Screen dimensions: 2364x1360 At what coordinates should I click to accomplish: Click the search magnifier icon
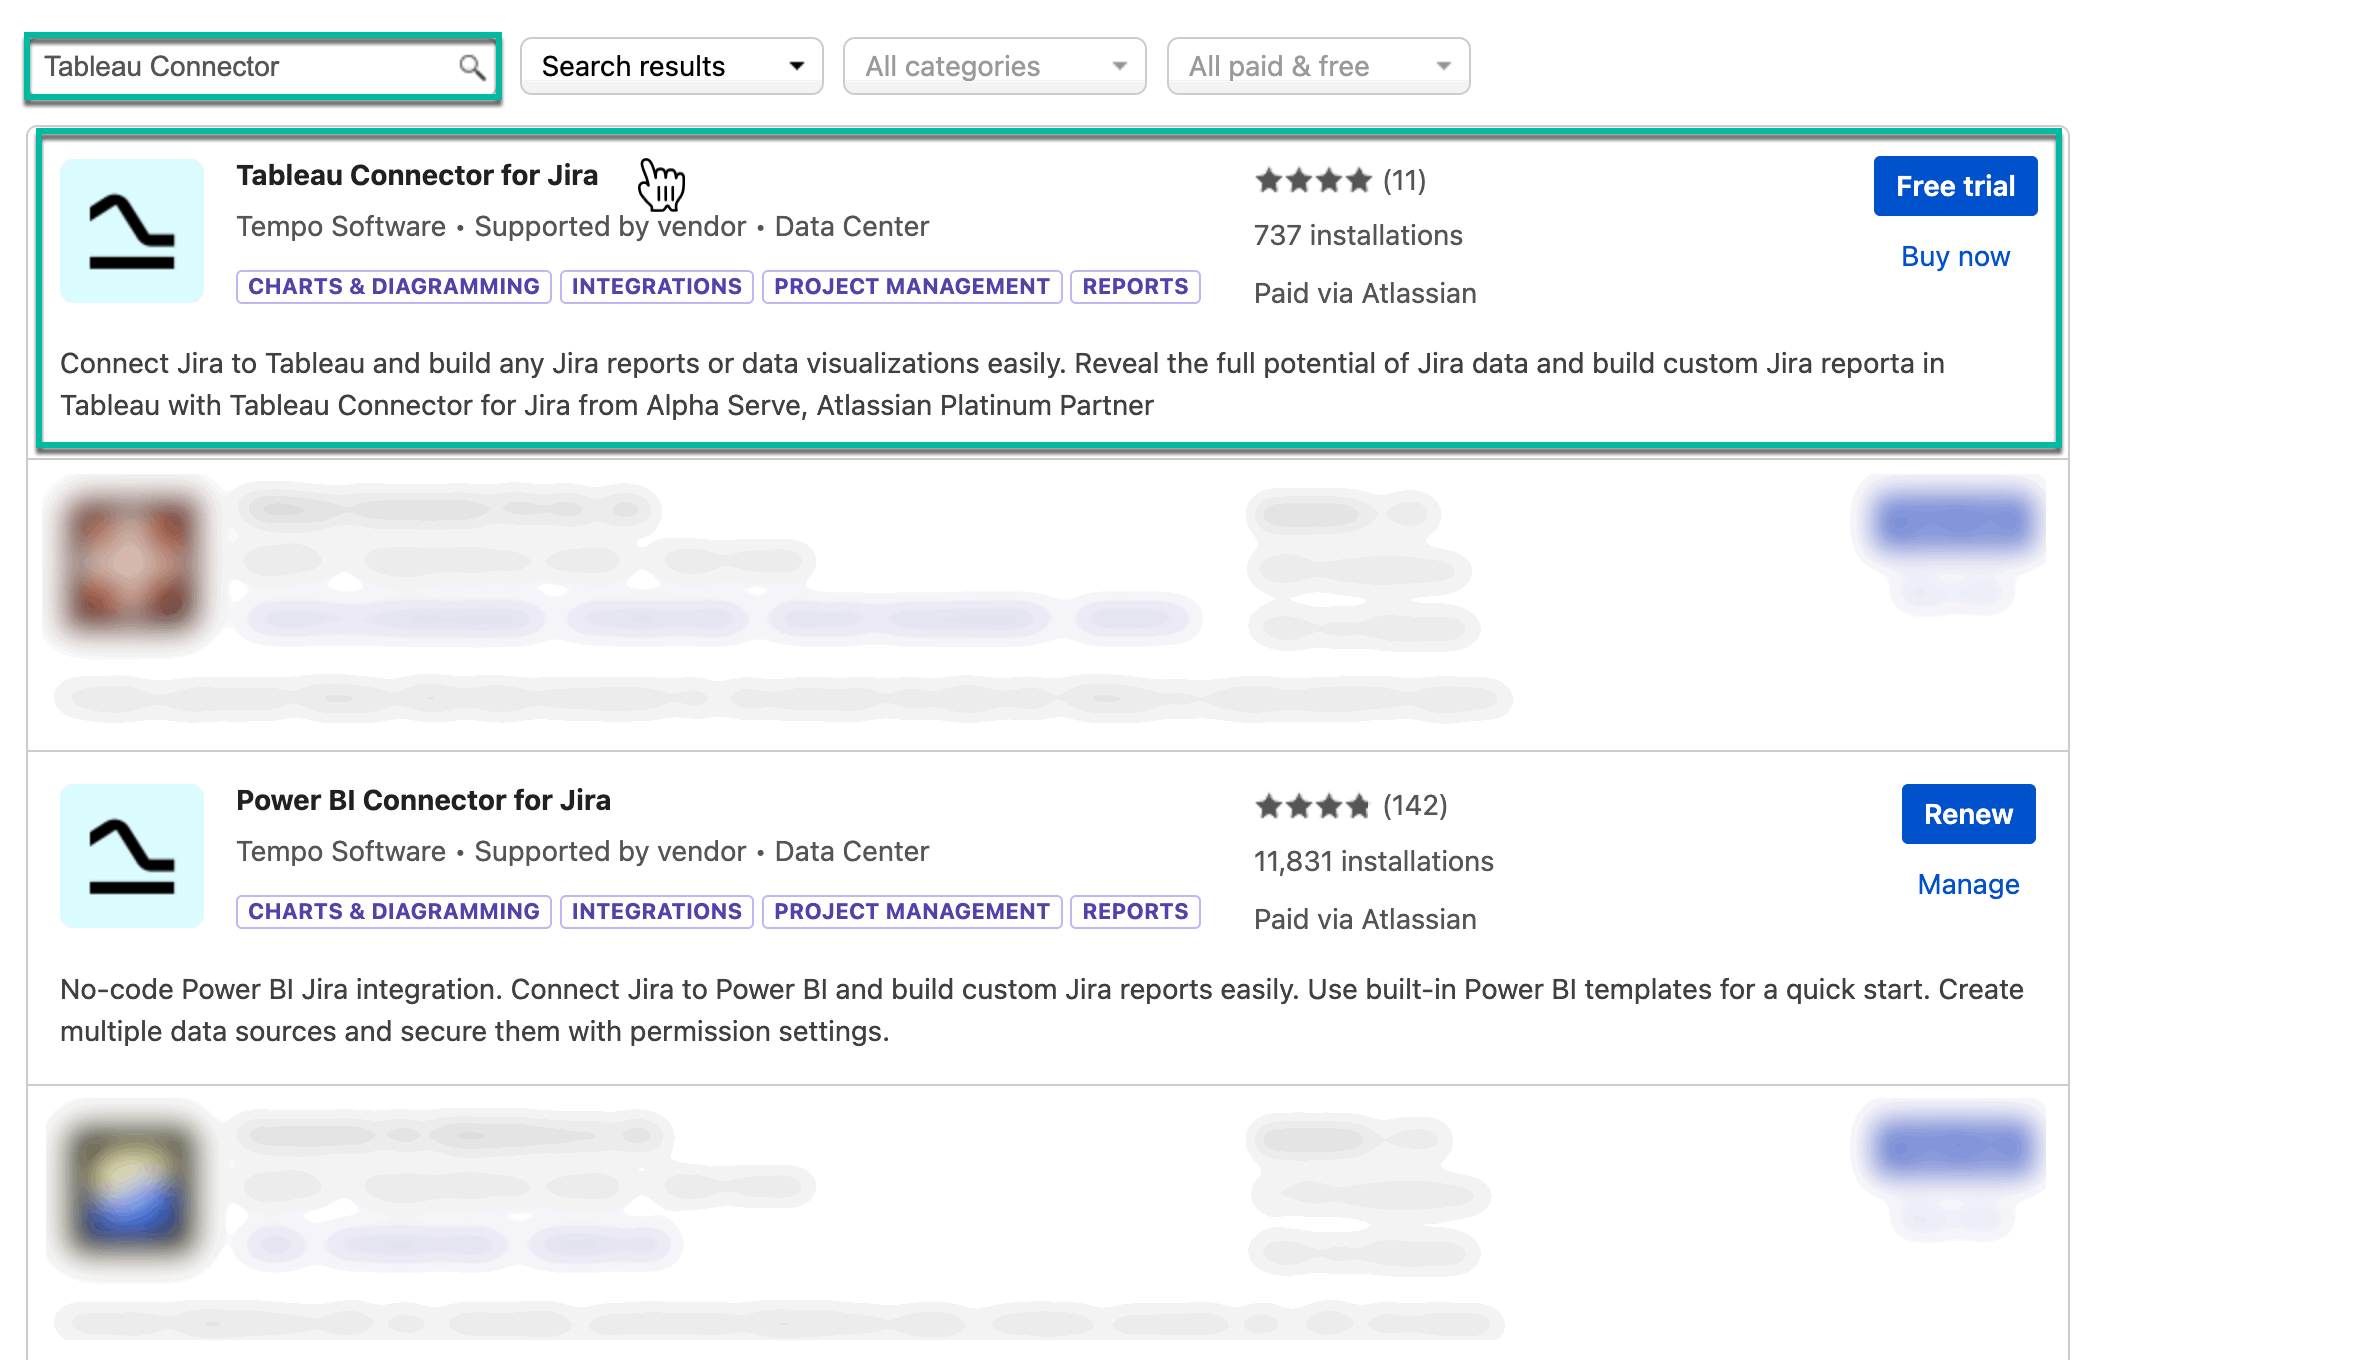[x=471, y=66]
